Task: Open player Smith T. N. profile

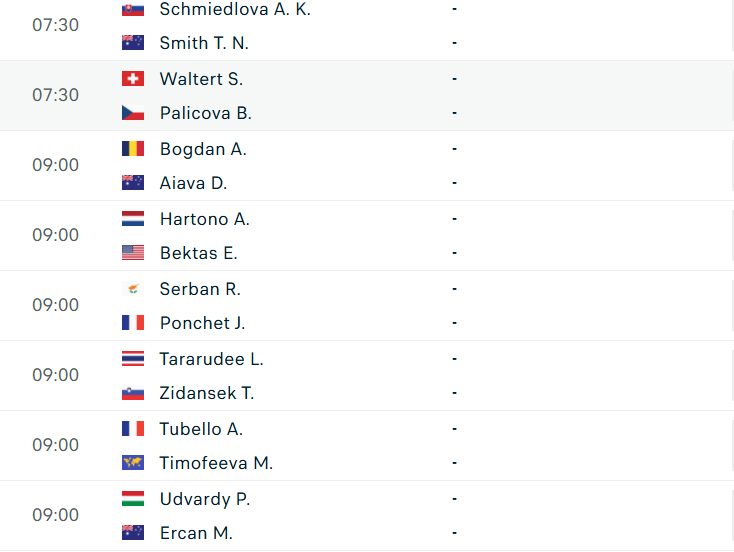Action: 204,43
